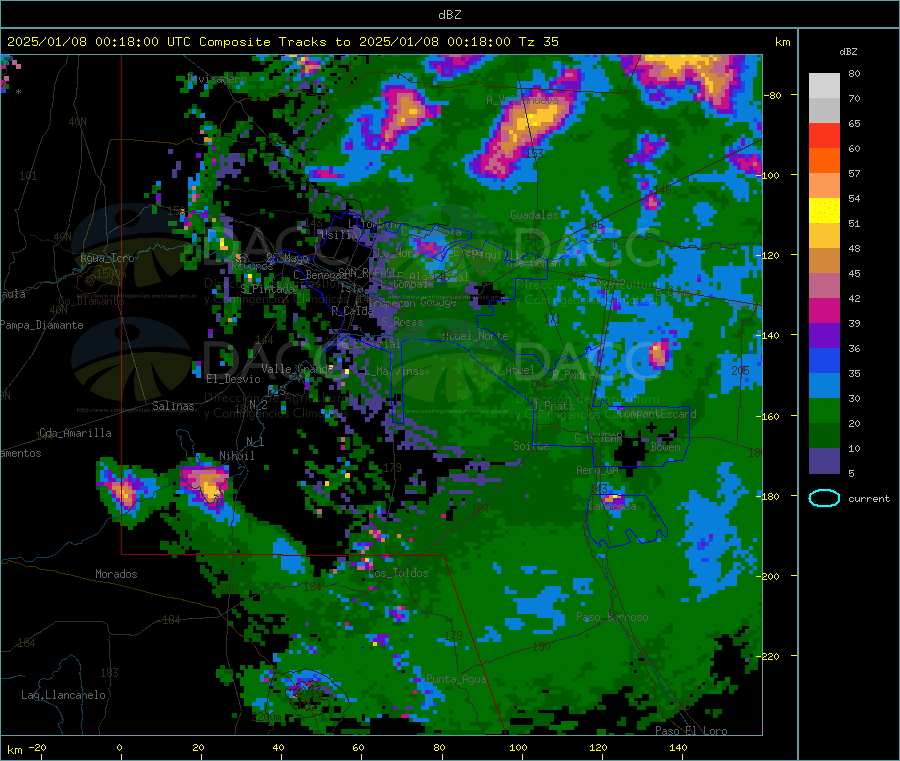The width and height of the screenshot is (900, 761).
Task: Click the strong echo cell west of Nihuil
Action: [x=124, y=492]
